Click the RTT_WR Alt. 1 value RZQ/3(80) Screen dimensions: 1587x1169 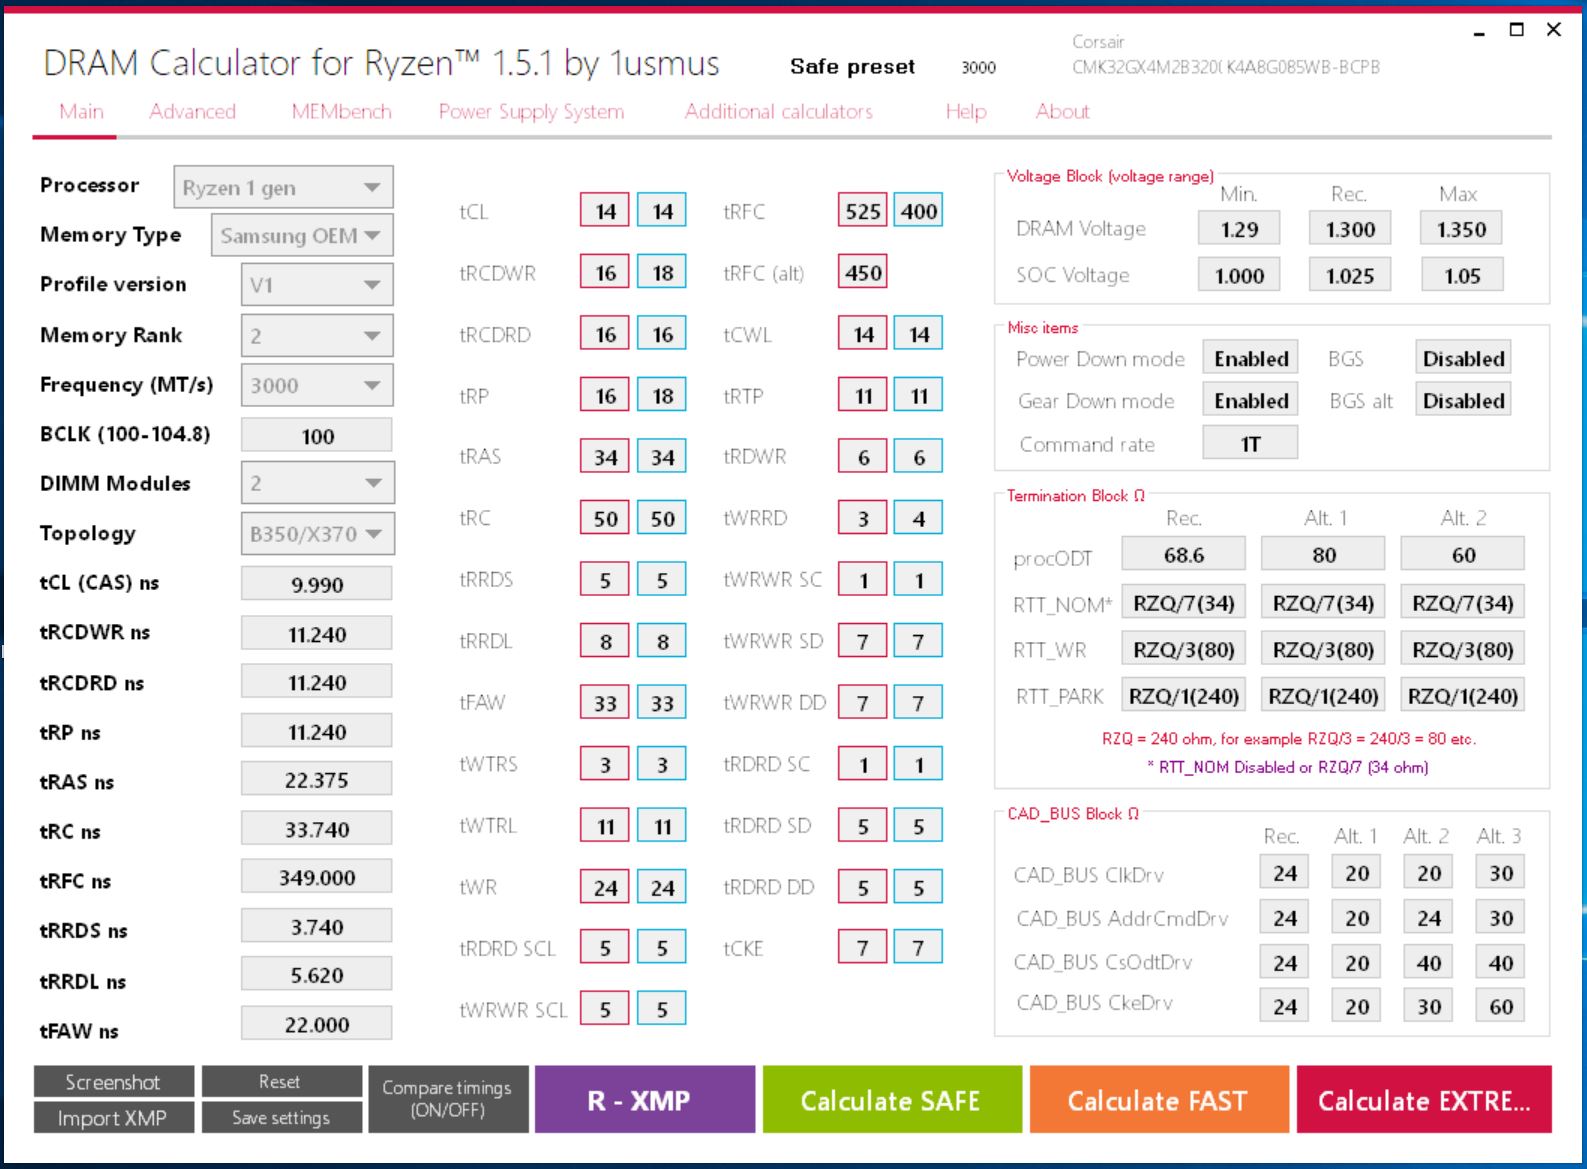(x=1323, y=649)
